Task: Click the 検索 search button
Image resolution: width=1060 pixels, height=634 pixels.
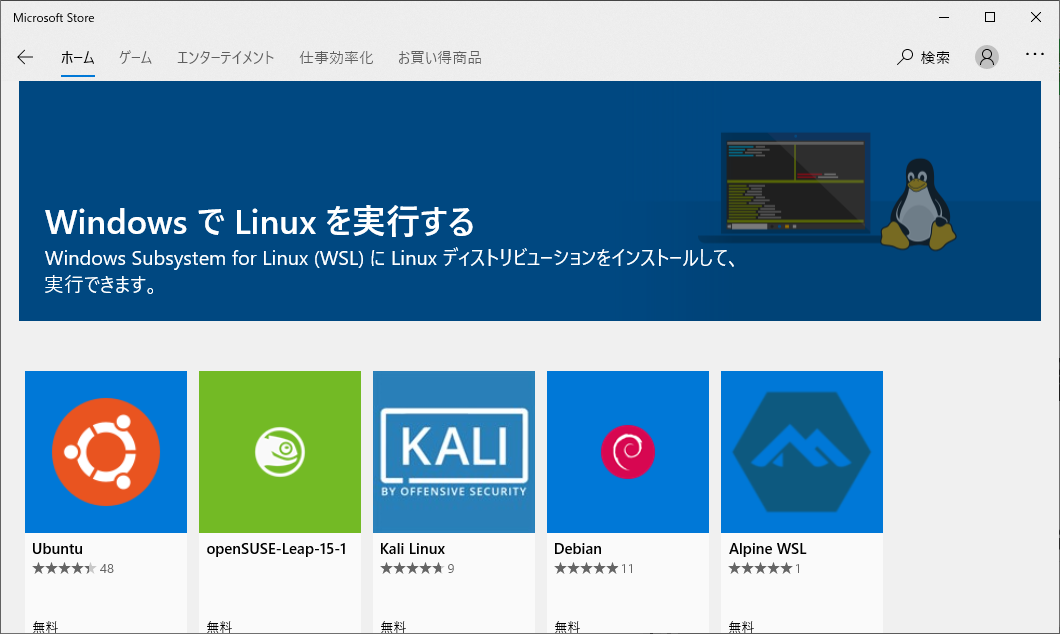Action: 924,58
